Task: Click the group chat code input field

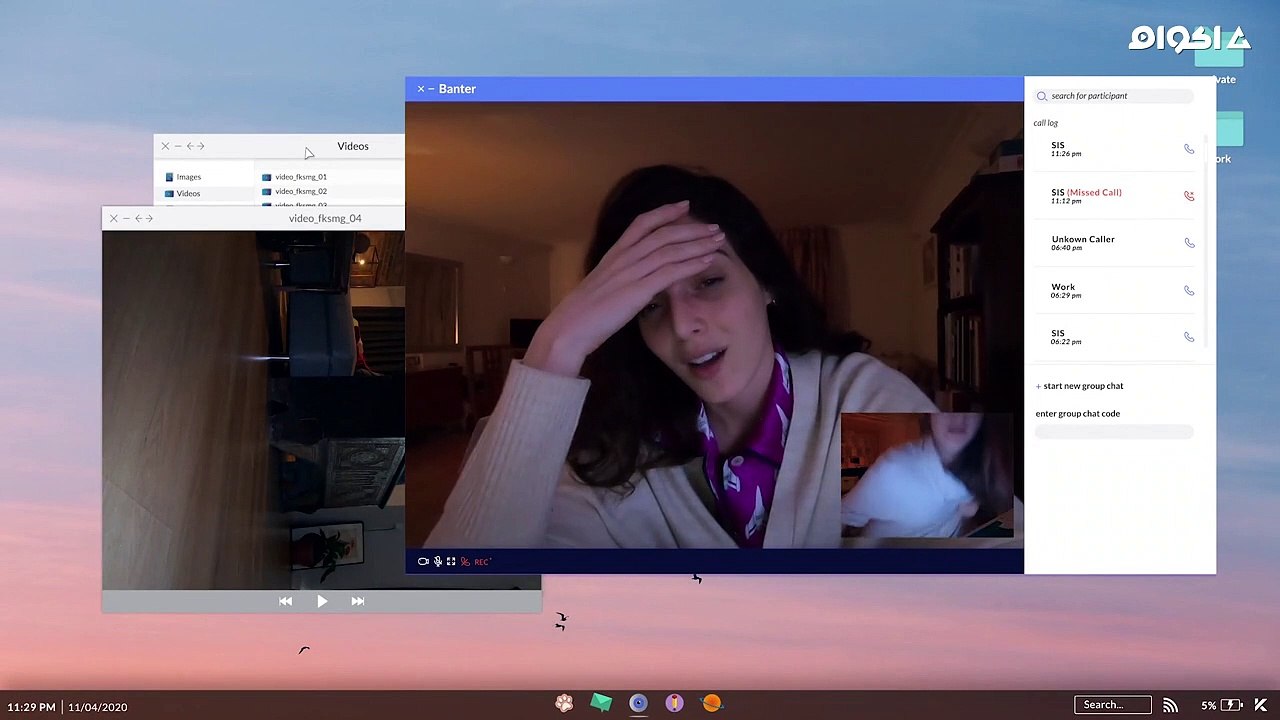Action: pyautogui.click(x=1114, y=432)
